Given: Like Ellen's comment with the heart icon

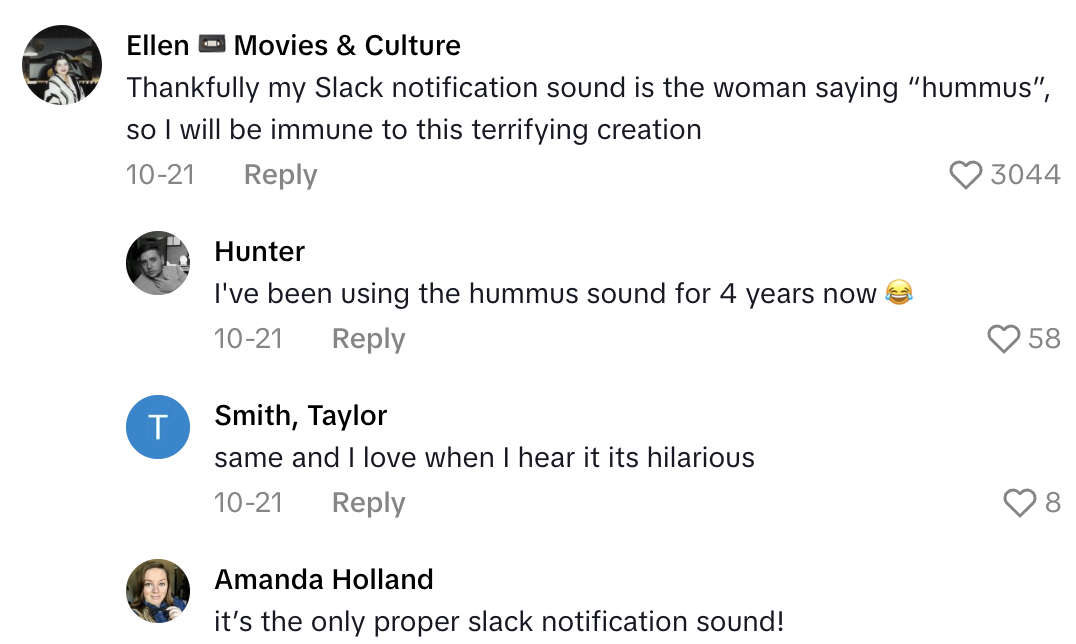Looking at the screenshot, I should (965, 176).
